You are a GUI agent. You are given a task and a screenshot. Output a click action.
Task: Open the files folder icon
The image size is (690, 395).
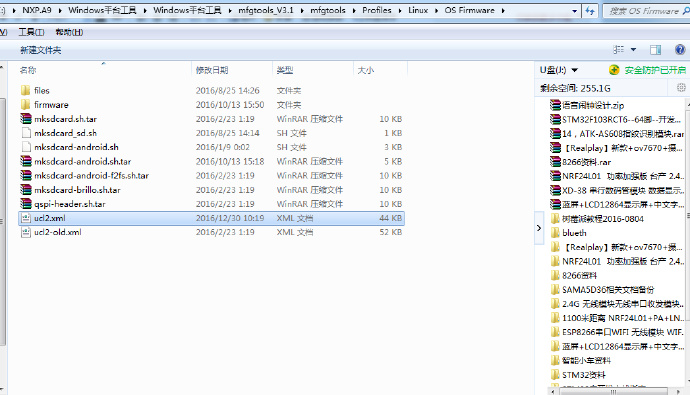pyautogui.click(x=26, y=90)
